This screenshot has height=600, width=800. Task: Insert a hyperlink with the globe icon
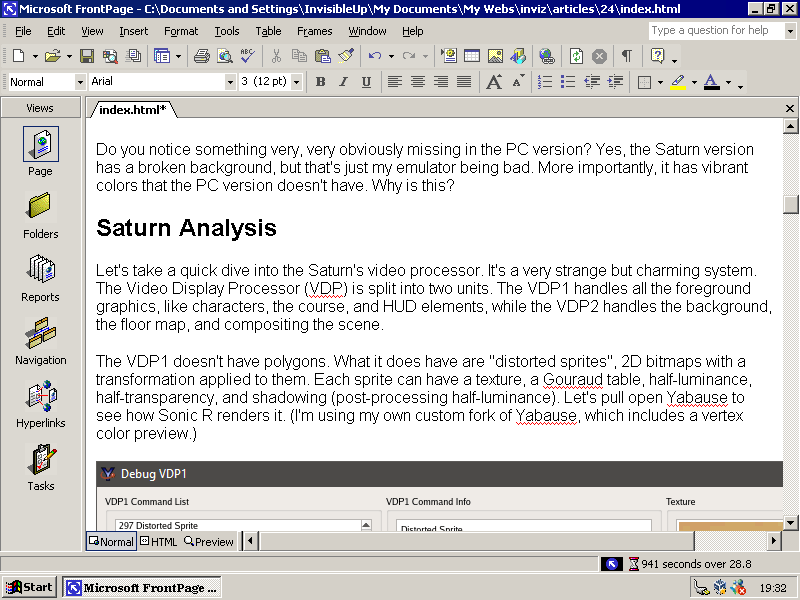coord(547,56)
